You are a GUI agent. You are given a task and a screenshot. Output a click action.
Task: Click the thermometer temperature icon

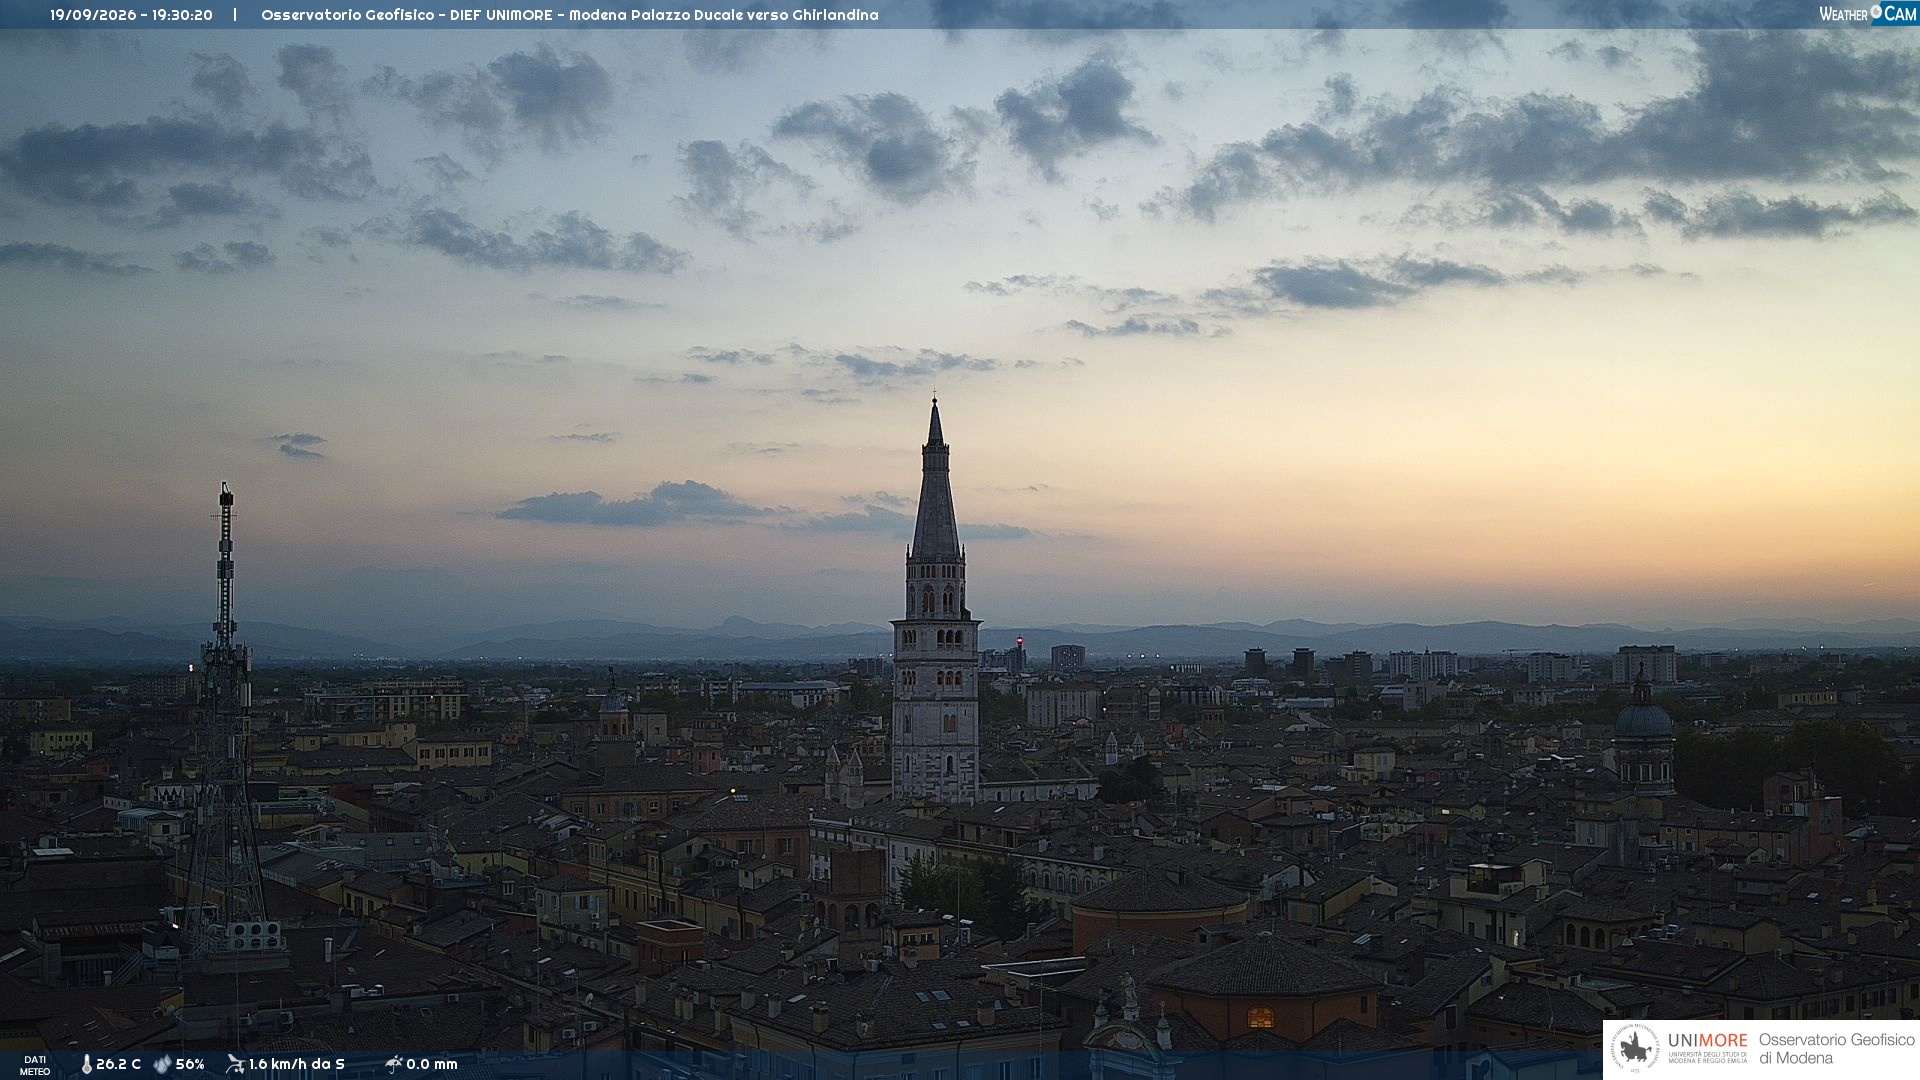tap(87, 1065)
